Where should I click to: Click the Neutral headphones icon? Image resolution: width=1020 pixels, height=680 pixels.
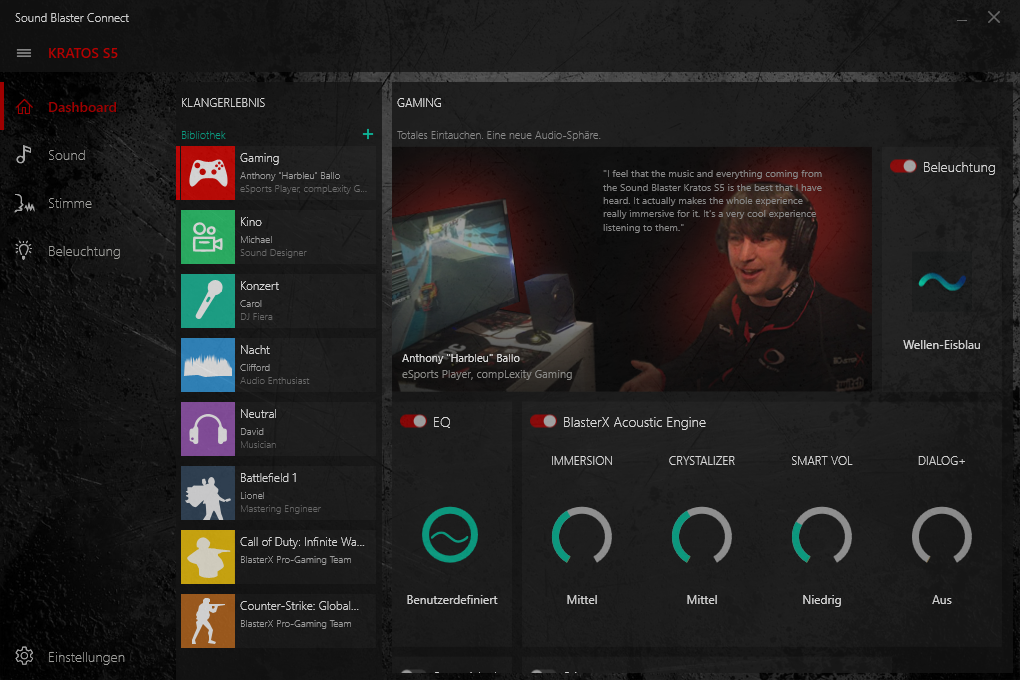click(x=208, y=429)
